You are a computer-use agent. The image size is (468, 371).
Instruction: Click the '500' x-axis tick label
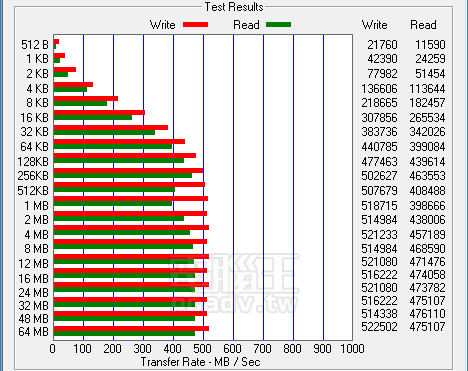202,349
